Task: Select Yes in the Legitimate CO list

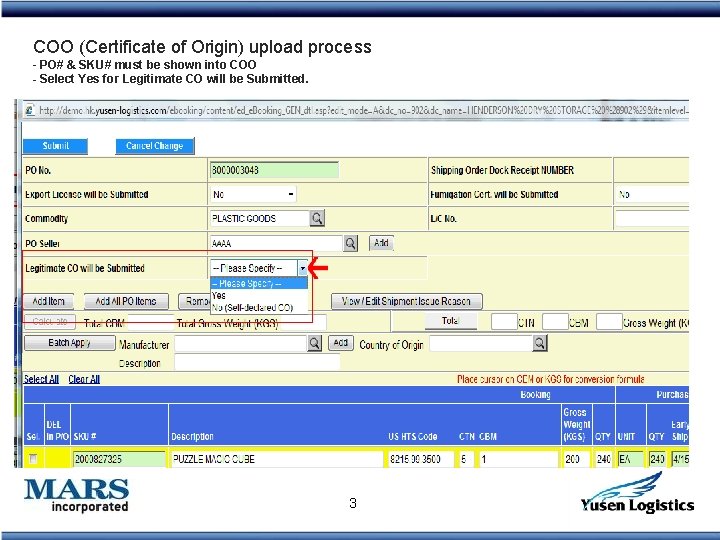Action: tap(259, 296)
